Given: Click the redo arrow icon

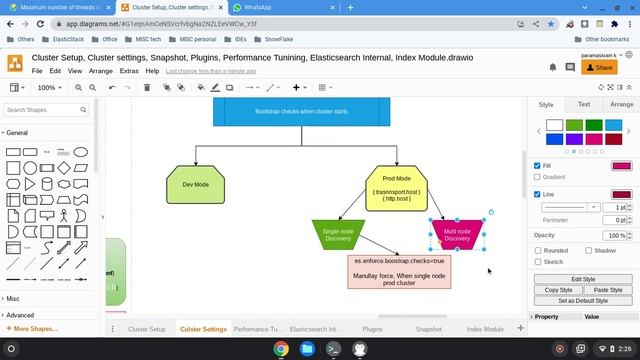Looking at the screenshot, I should 127,87.
